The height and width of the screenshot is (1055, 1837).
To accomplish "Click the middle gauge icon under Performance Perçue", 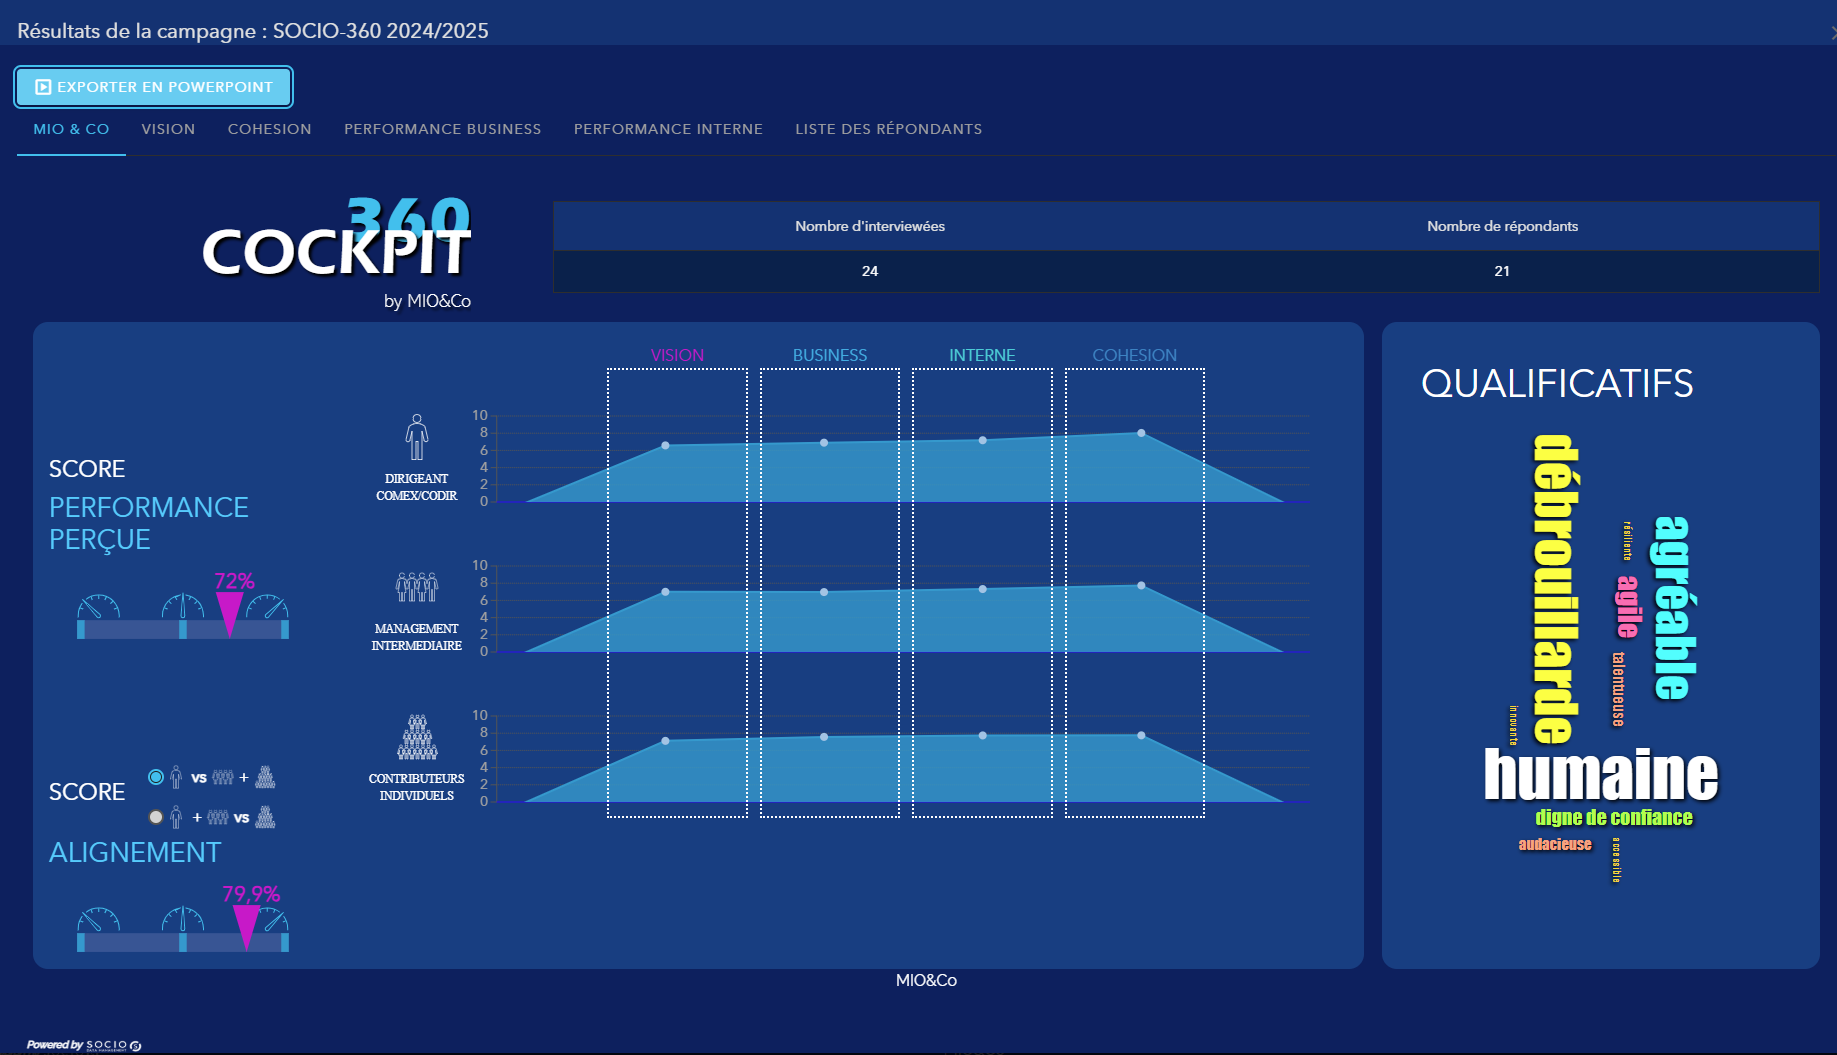I will pos(183,606).
